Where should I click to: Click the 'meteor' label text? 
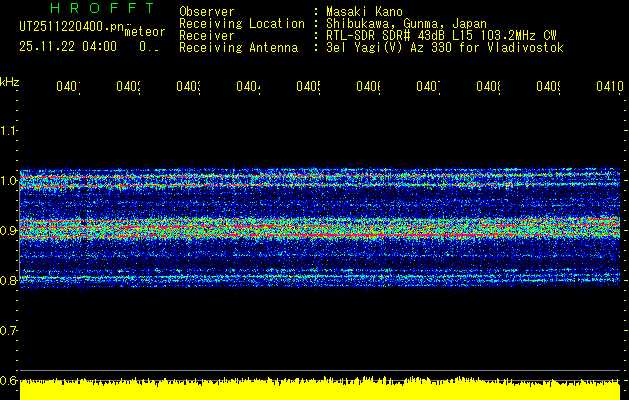pyautogui.click(x=144, y=32)
